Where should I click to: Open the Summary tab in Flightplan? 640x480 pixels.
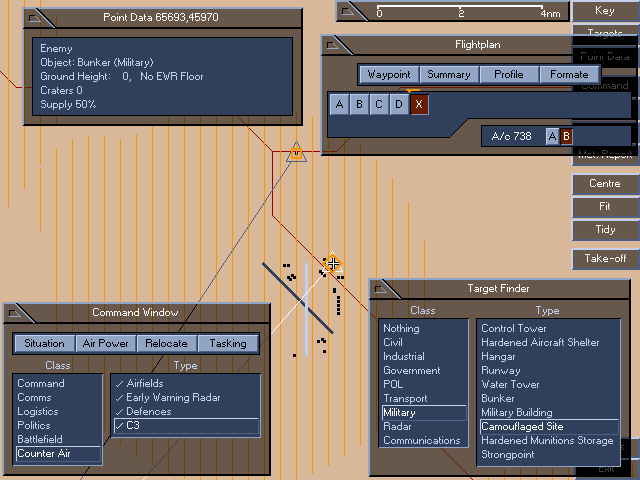[x=449, y=75]
